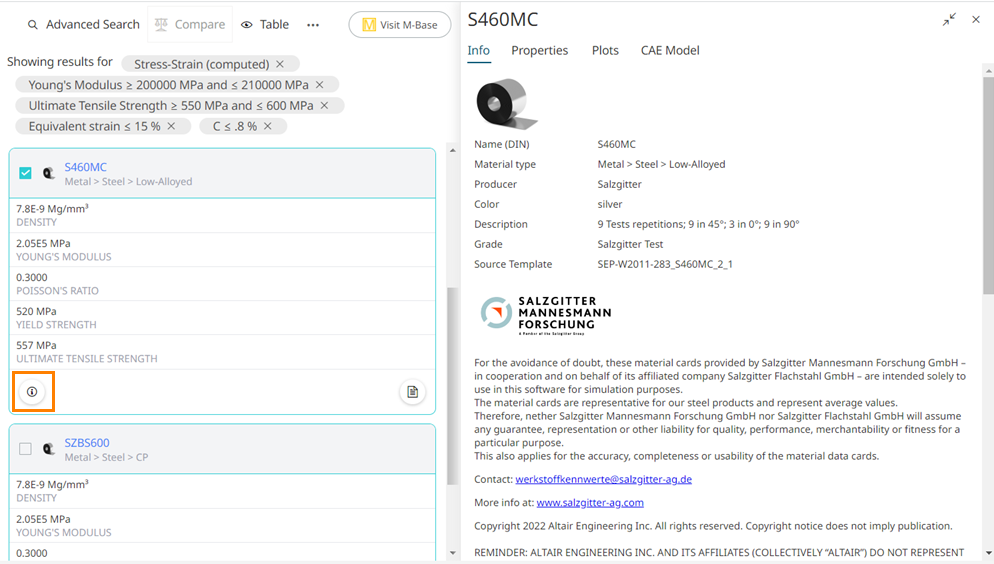Remove the Young's Modulus filter chip
Screen dimensions: 994x564
(319, 85)
